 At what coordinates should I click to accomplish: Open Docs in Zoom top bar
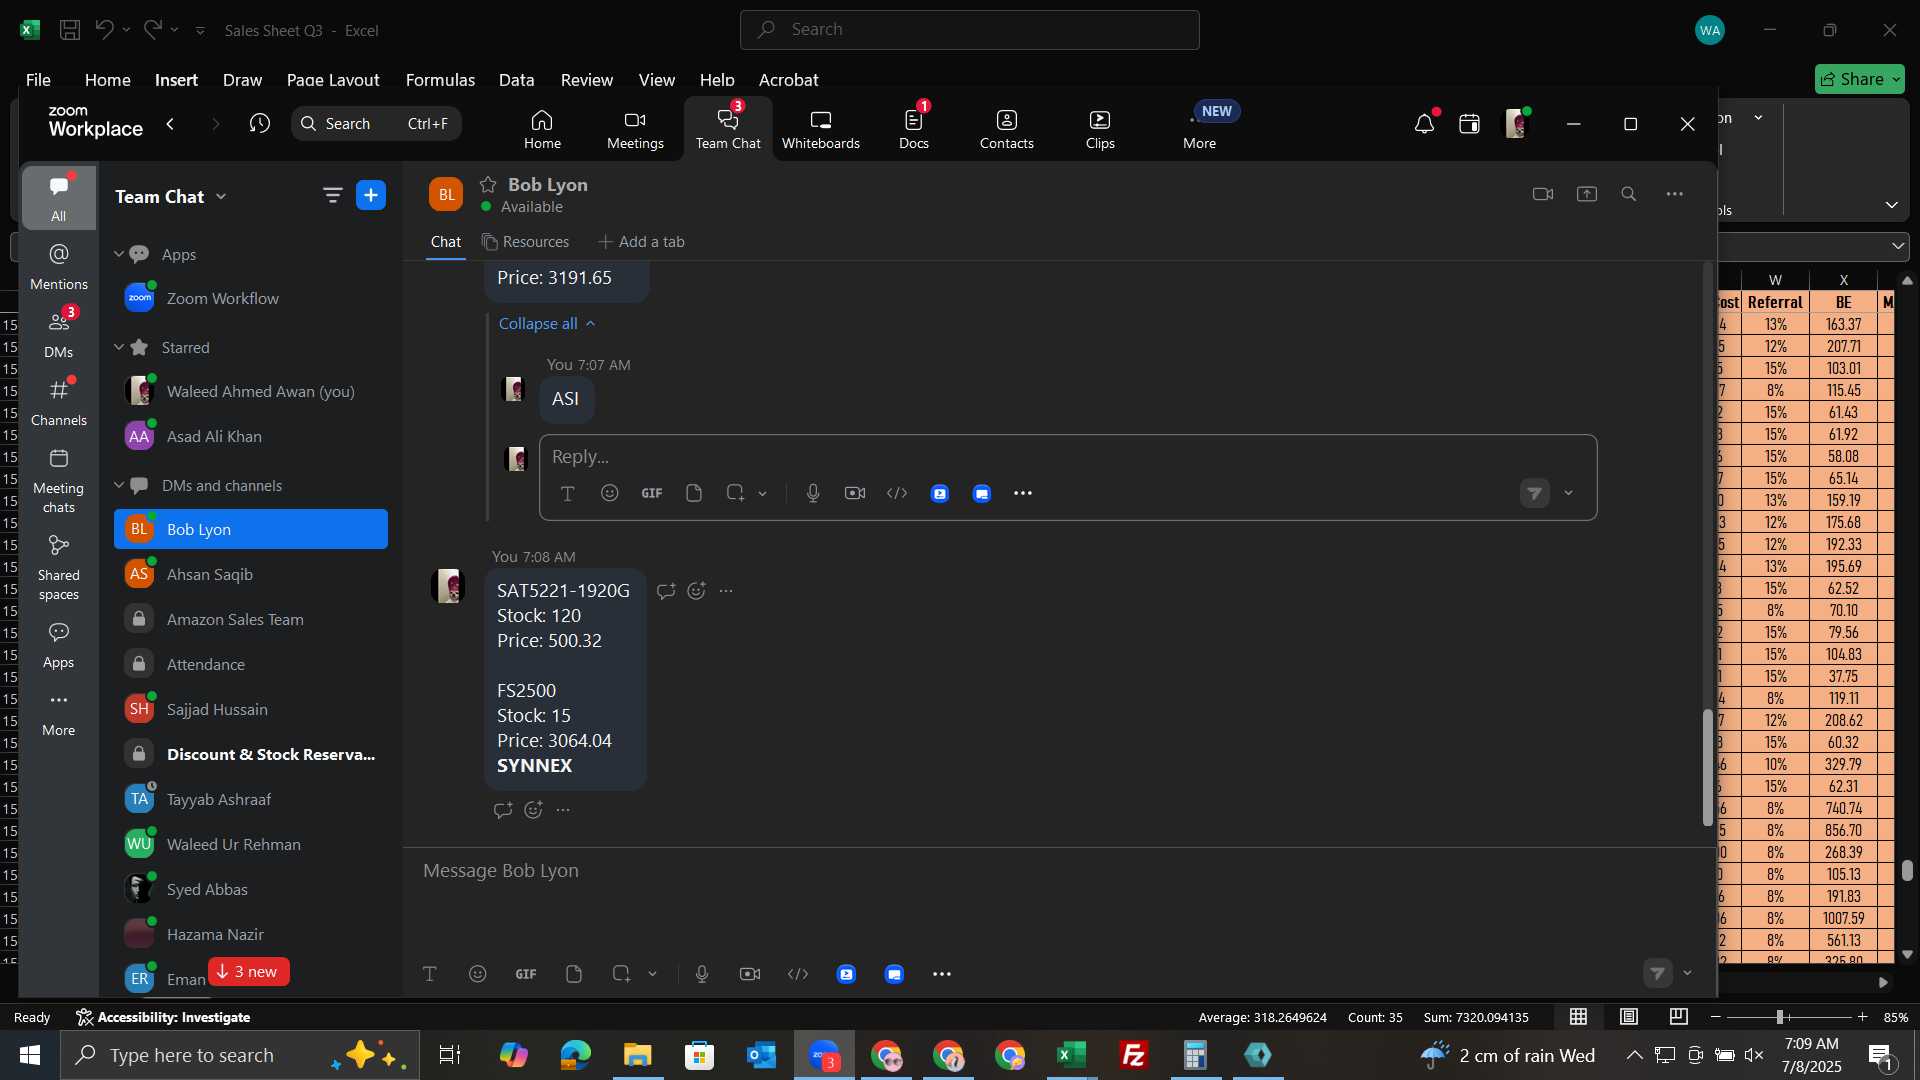[913, 130]
